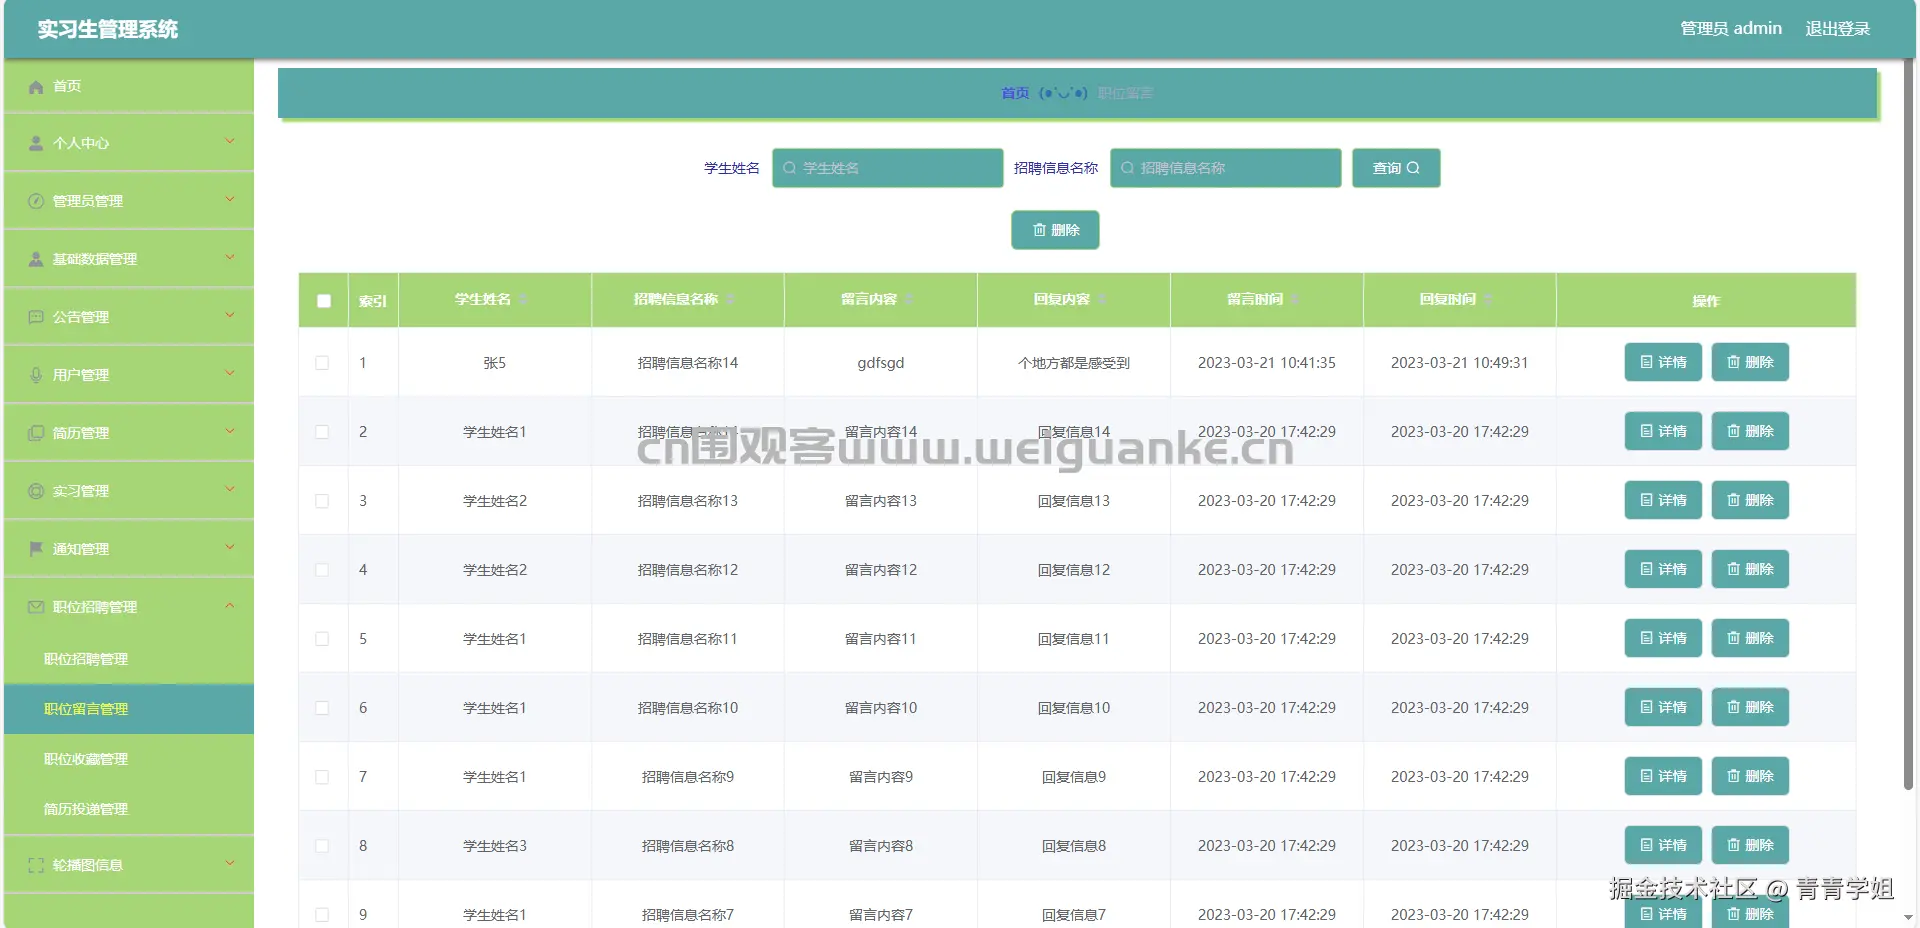Sort table by the 招聘信息名称 column arrows

point(730,300)
